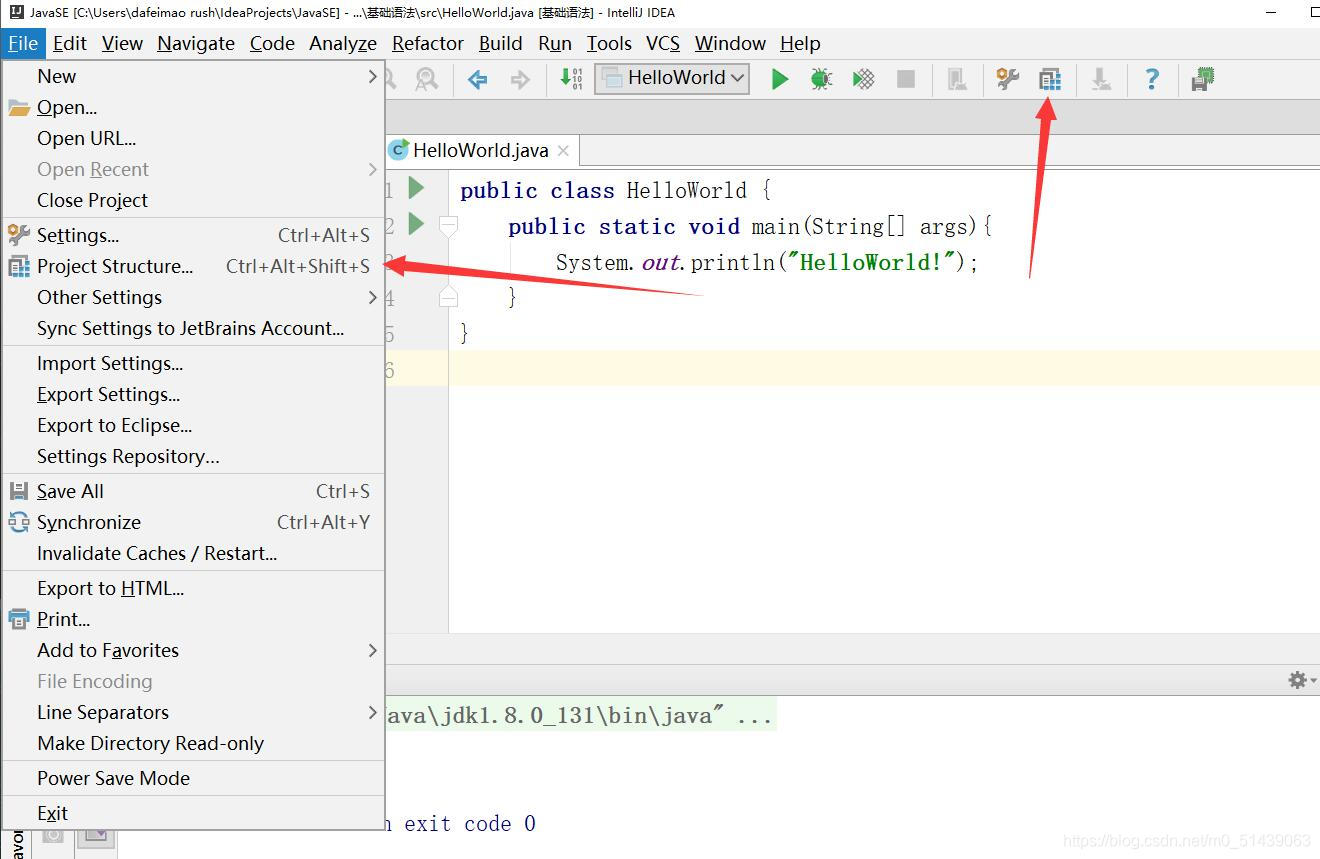This screenshot has height=859, width=1320.
Task: Open the run panel gear settings
Action: pyautogui.click(x=1298, y=680)
